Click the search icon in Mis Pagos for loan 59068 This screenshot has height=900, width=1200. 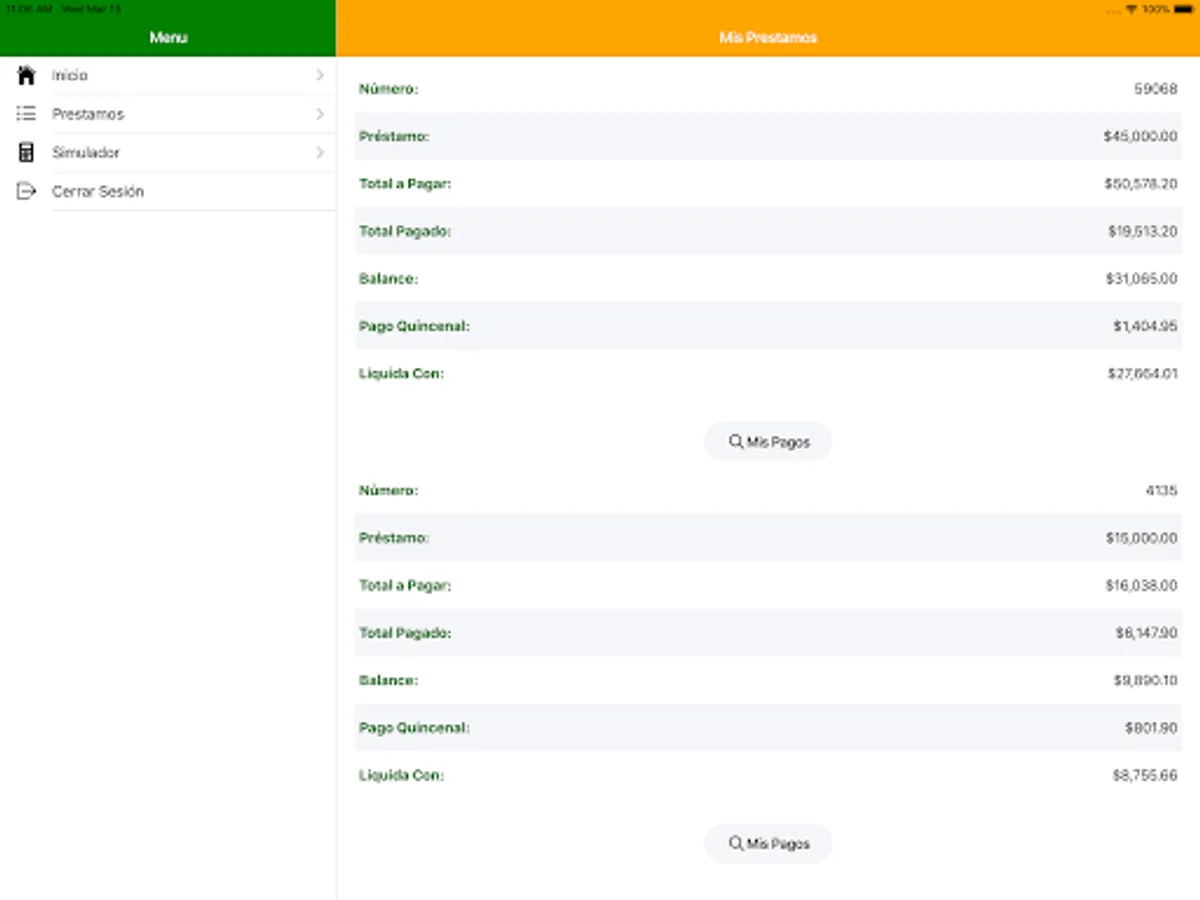pos(736,441)
